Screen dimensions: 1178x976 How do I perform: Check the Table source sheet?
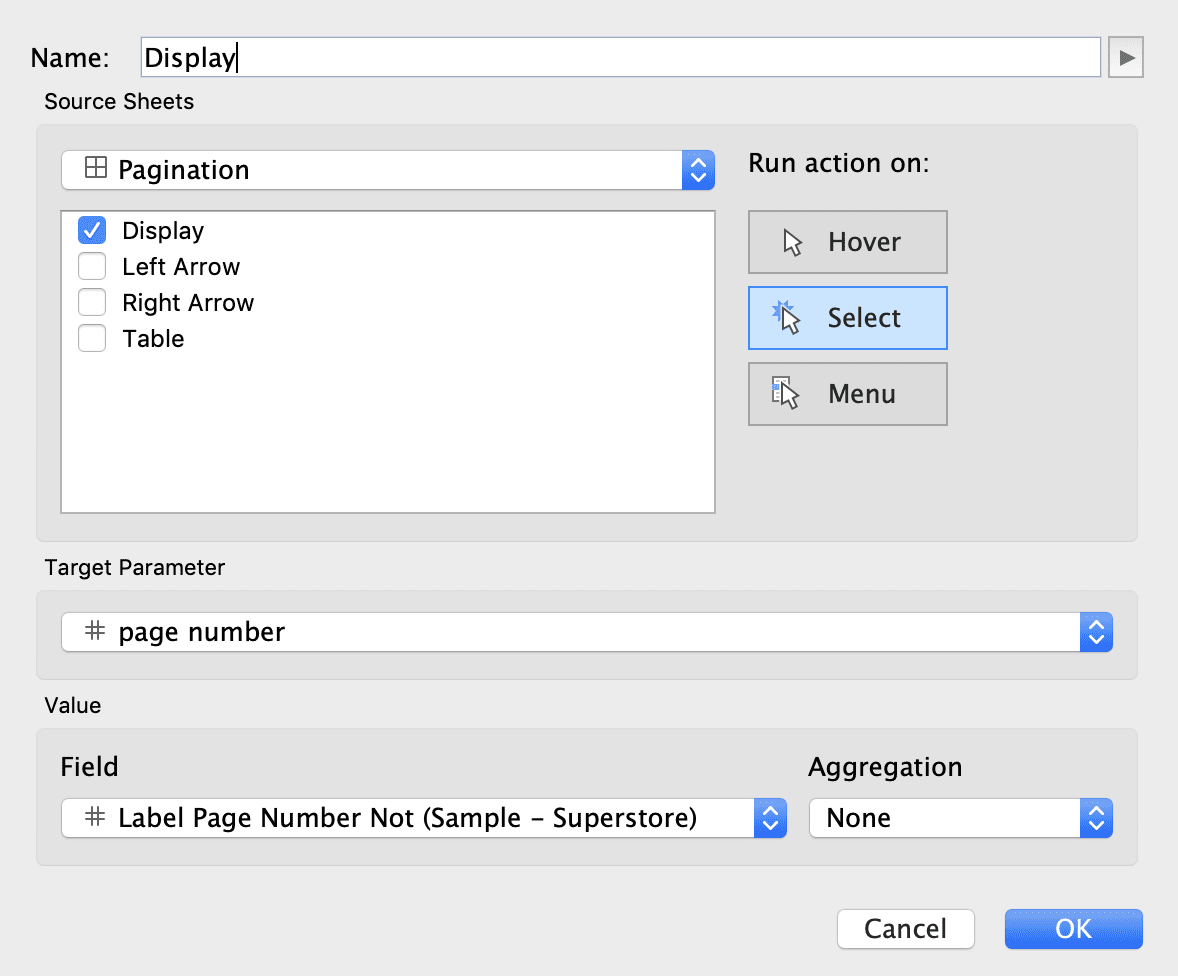92,338
